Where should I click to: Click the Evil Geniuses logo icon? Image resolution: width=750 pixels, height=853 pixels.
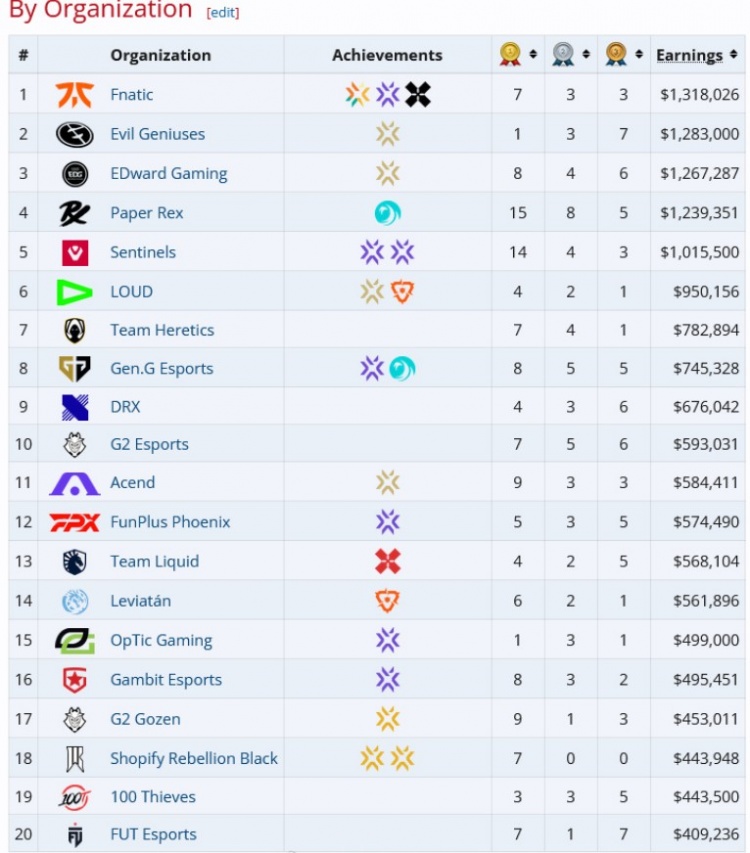(x=75, y=134)
